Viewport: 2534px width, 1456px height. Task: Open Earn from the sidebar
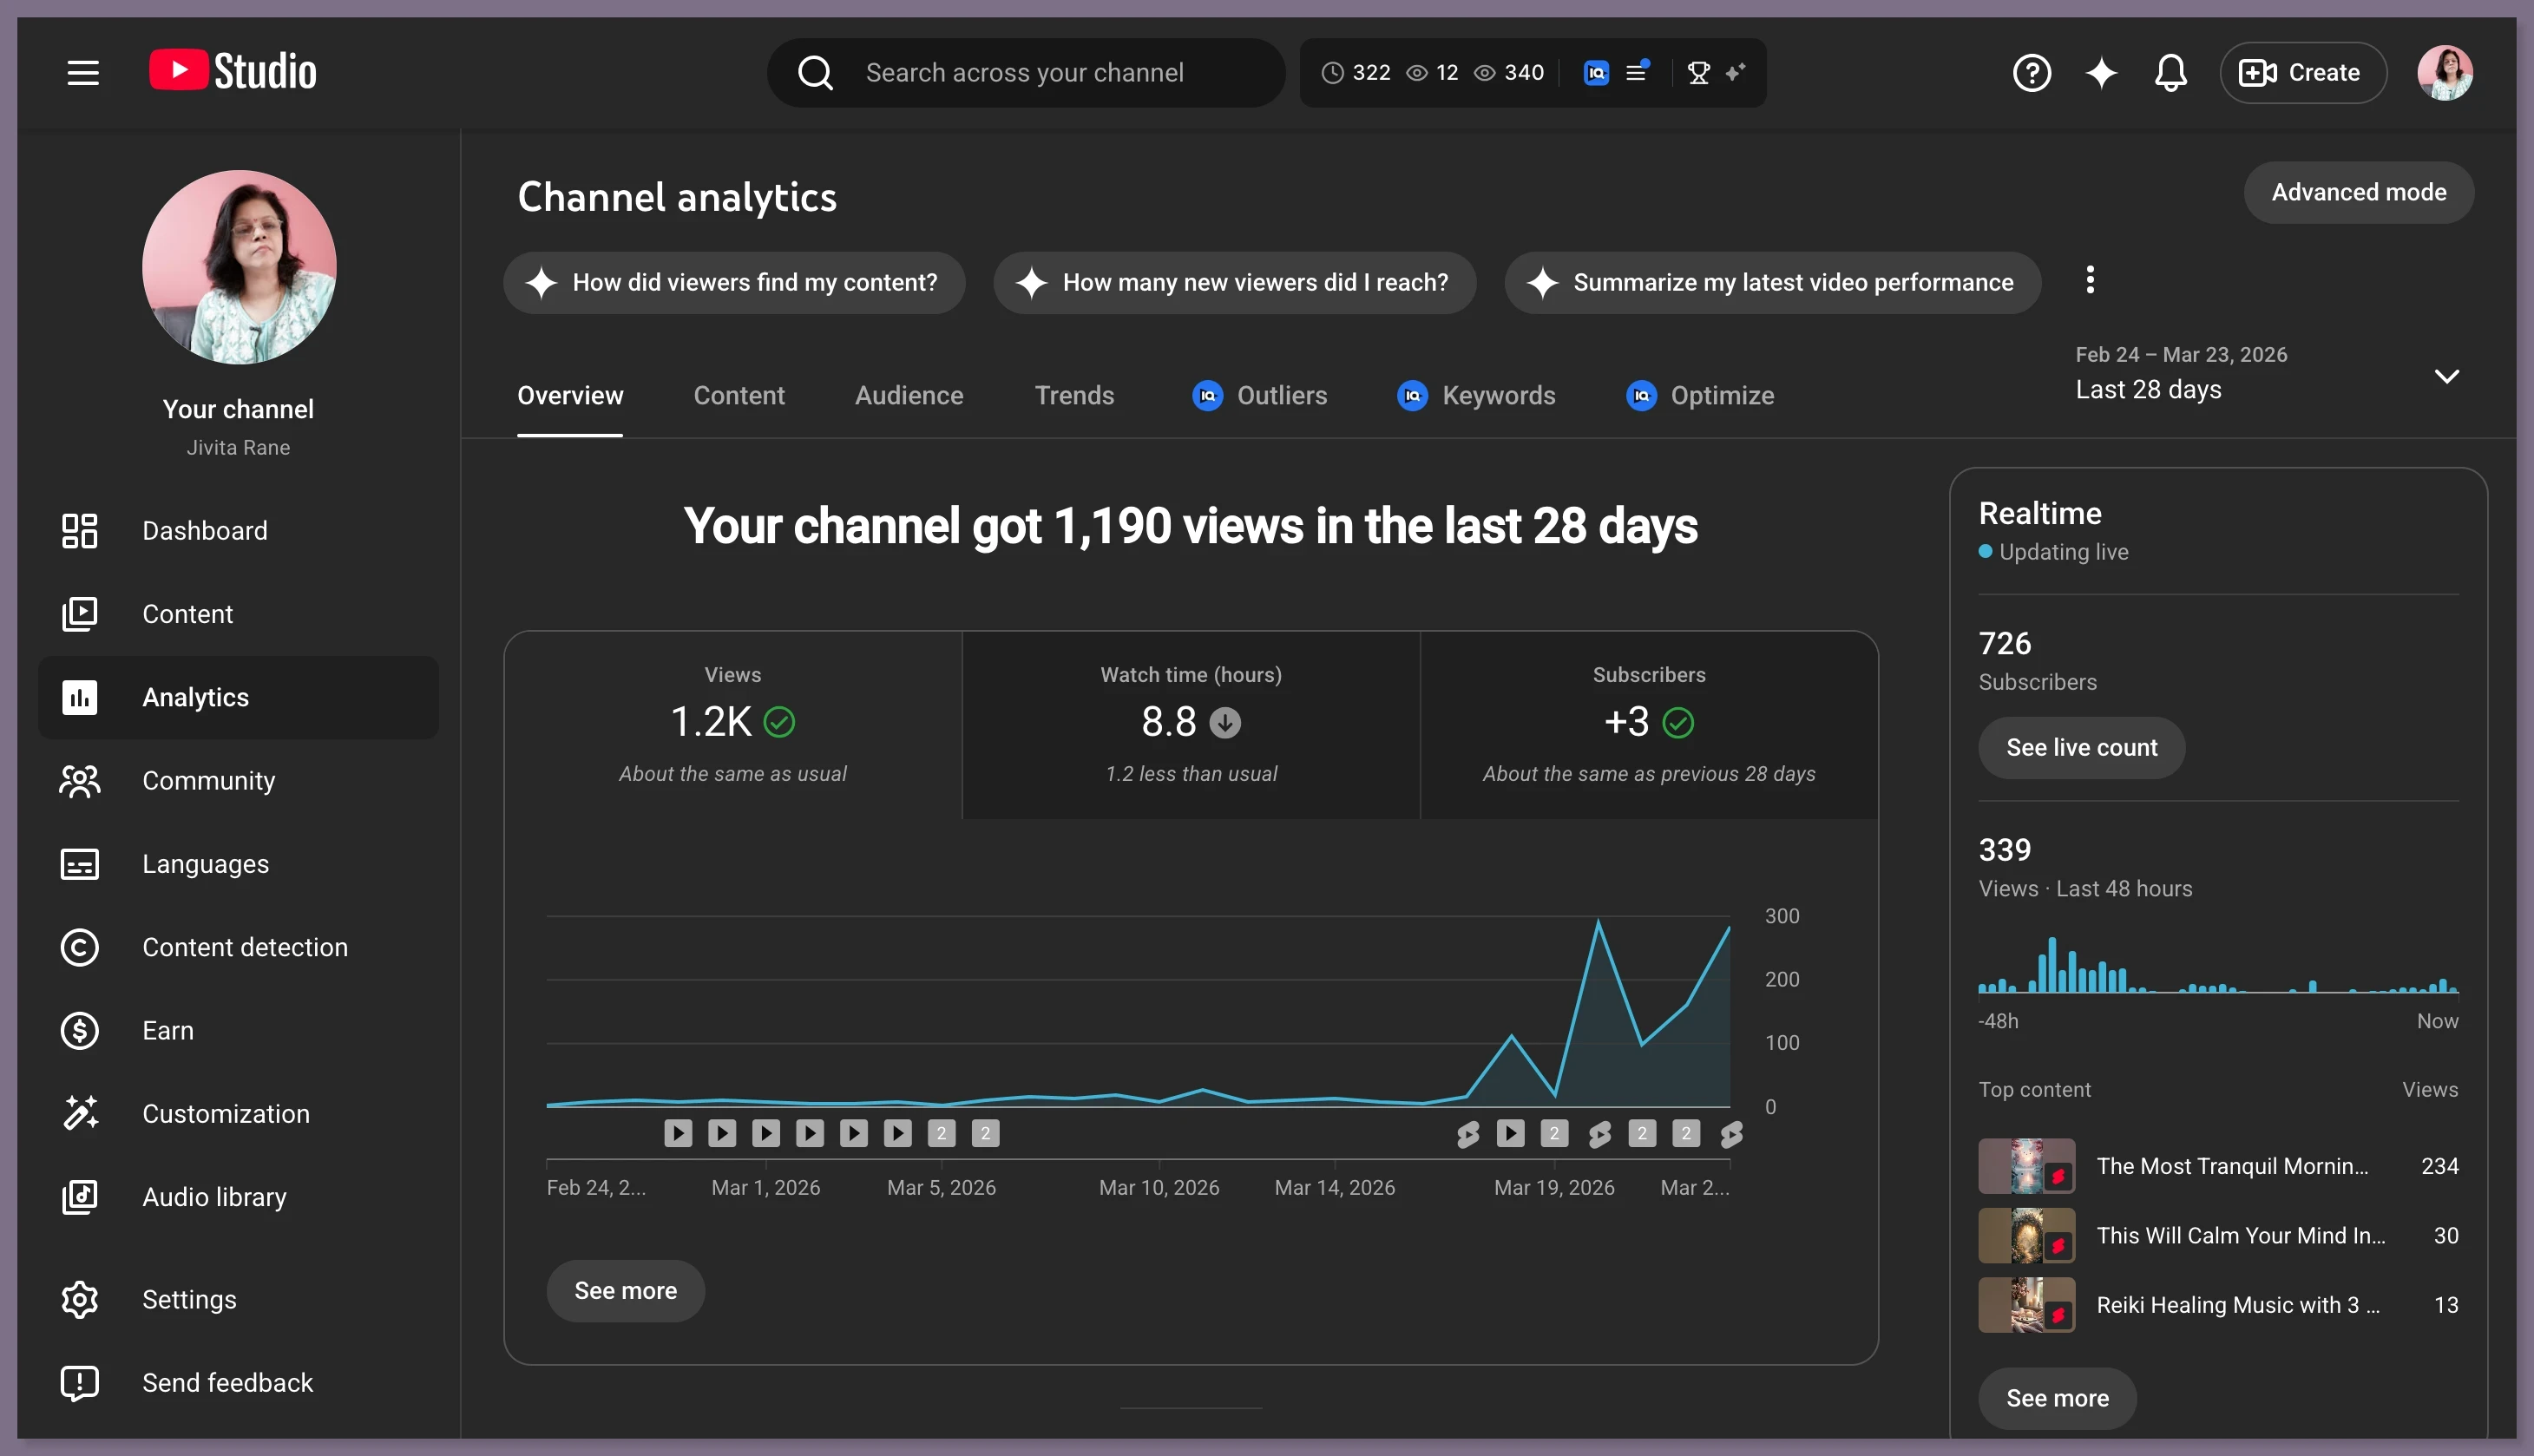point(167,1030)
